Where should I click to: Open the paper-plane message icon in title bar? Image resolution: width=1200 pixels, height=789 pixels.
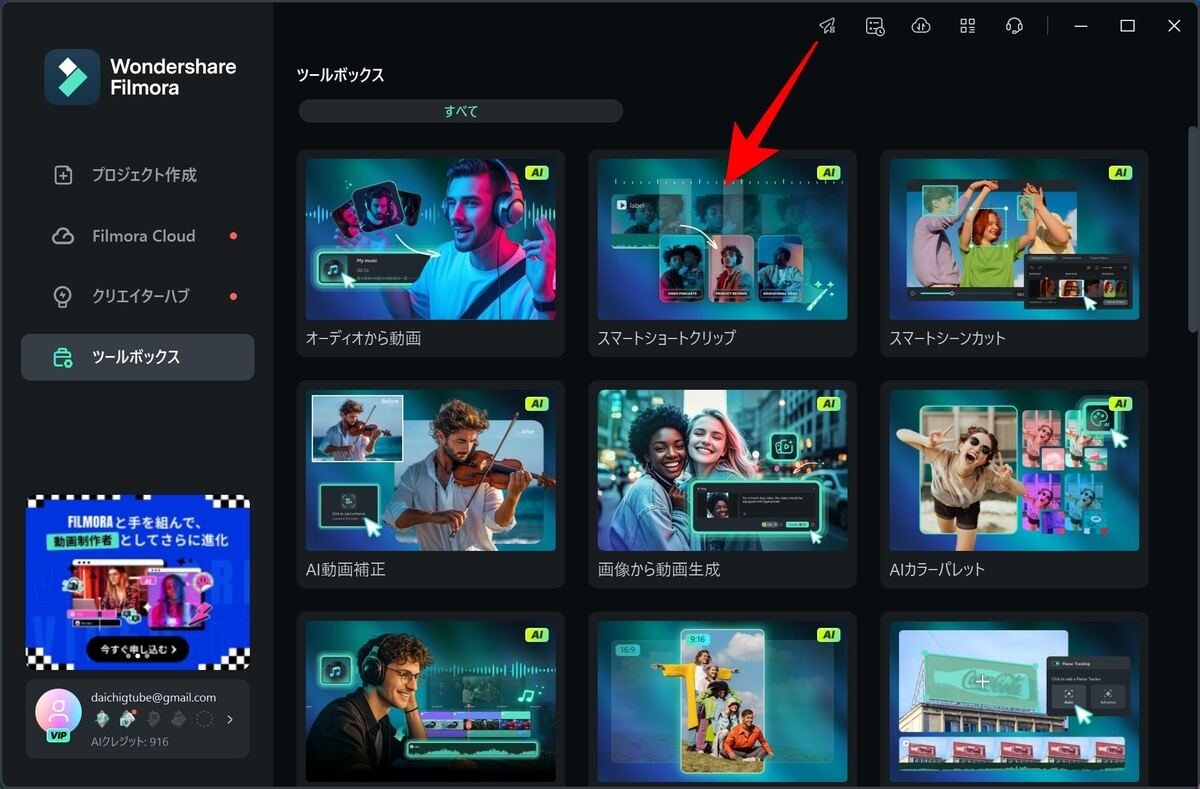[827, 26]
